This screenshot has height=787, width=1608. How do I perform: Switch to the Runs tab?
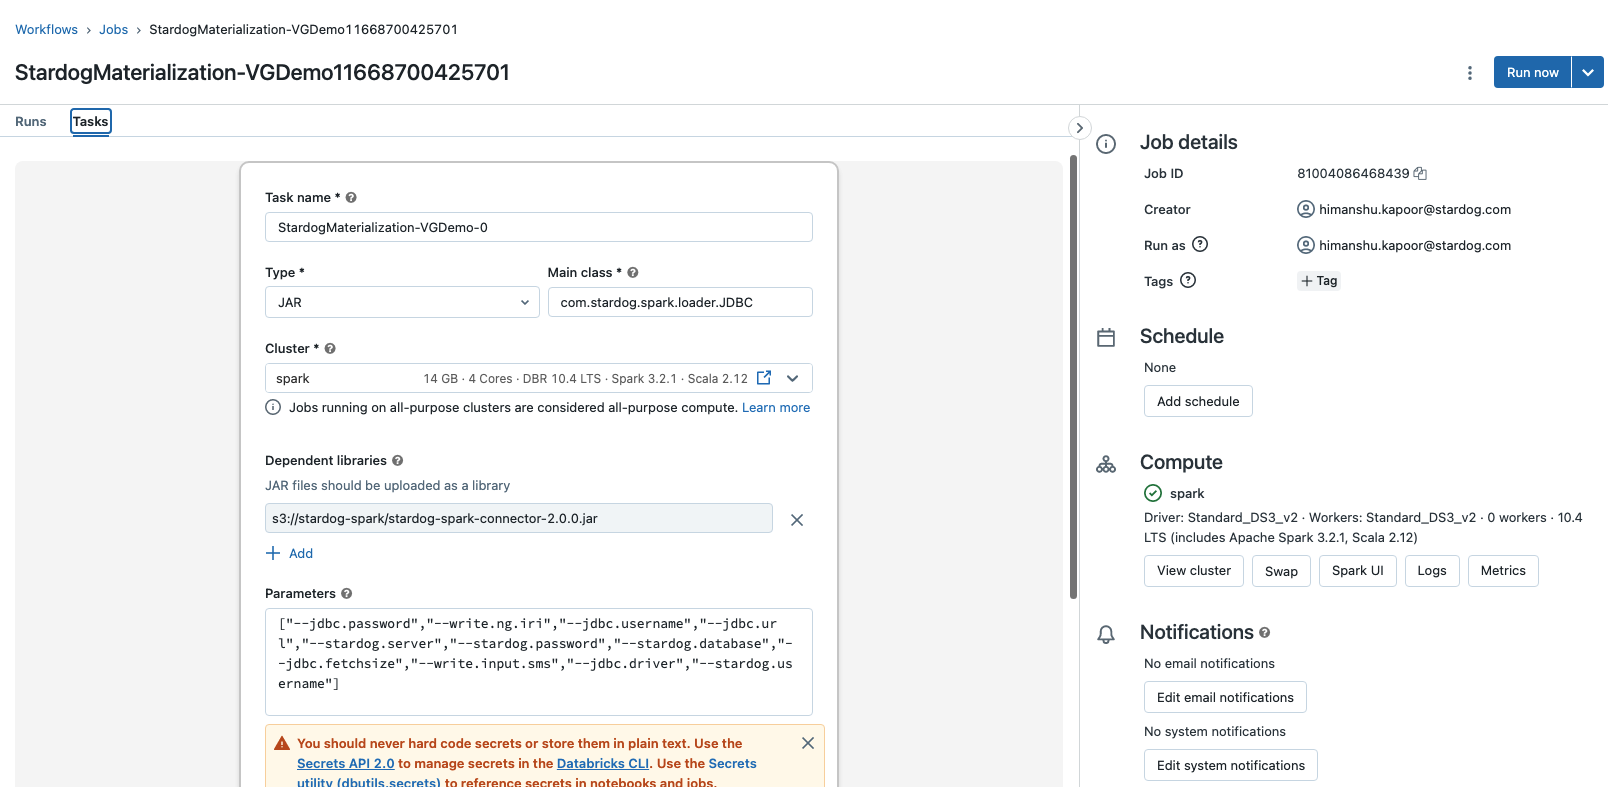(x=31, y=122)
